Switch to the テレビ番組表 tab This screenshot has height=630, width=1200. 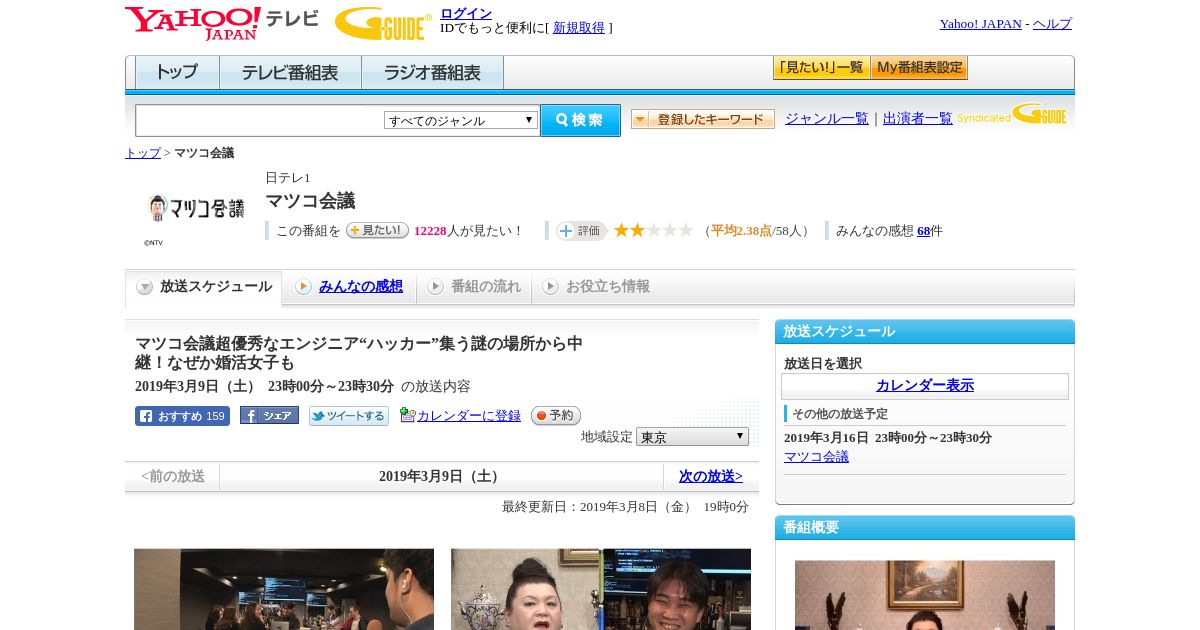point(290,73)
